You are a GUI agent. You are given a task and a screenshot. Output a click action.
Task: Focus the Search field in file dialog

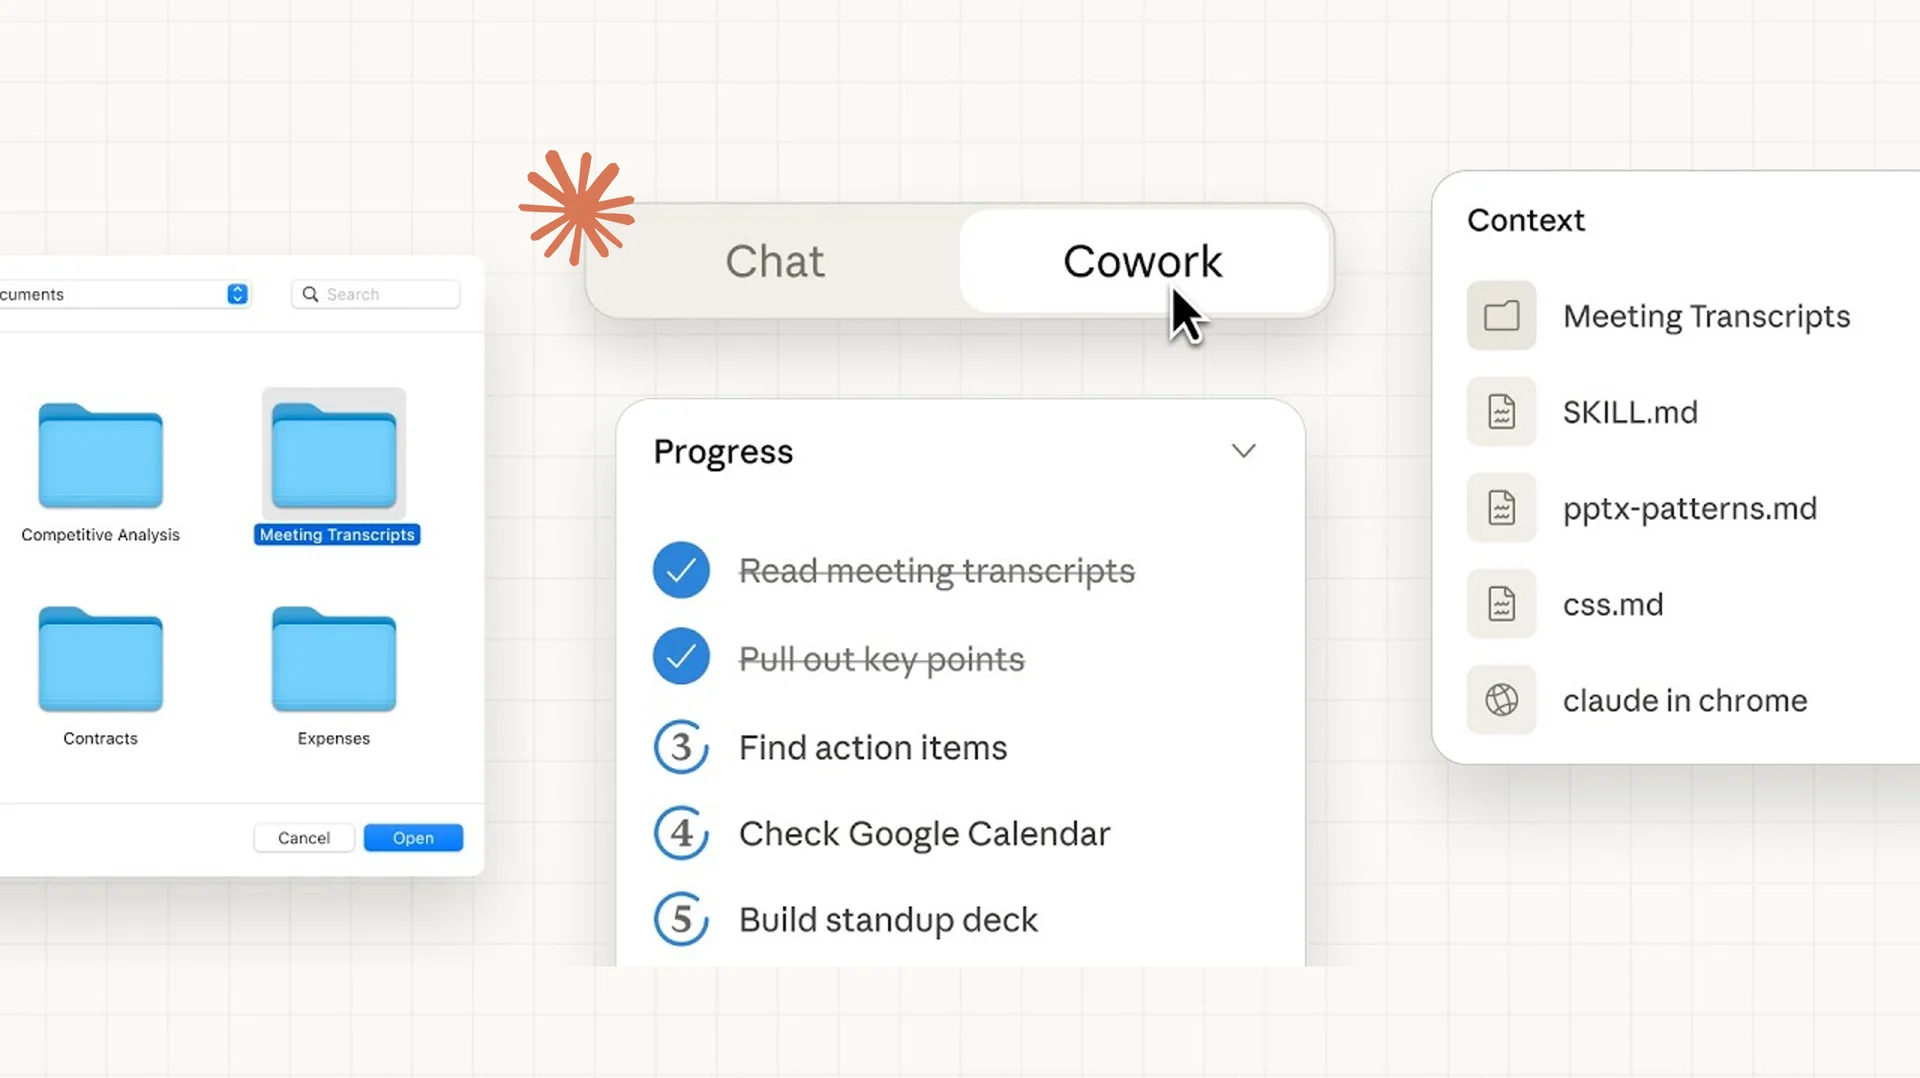[x=385, y=294]
